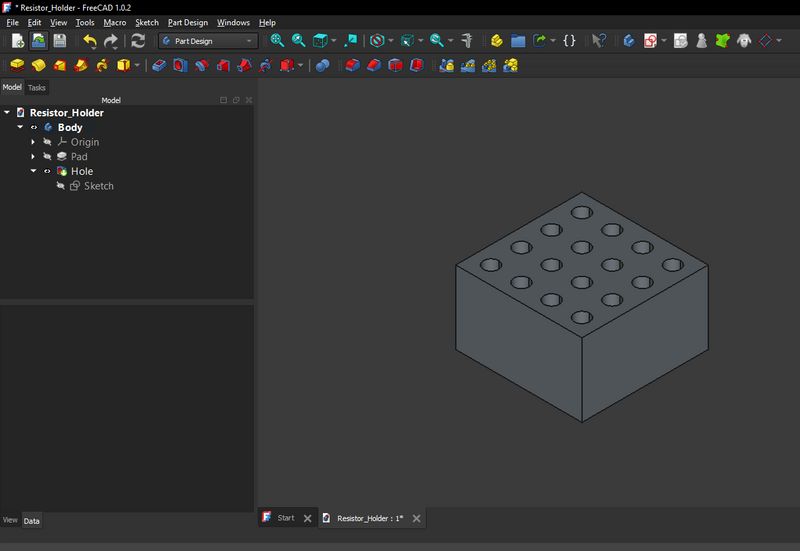Switch to the Start tab
The width and height of the screenshot is (800, 551).
pyautogui.click(x=285, y=518)
